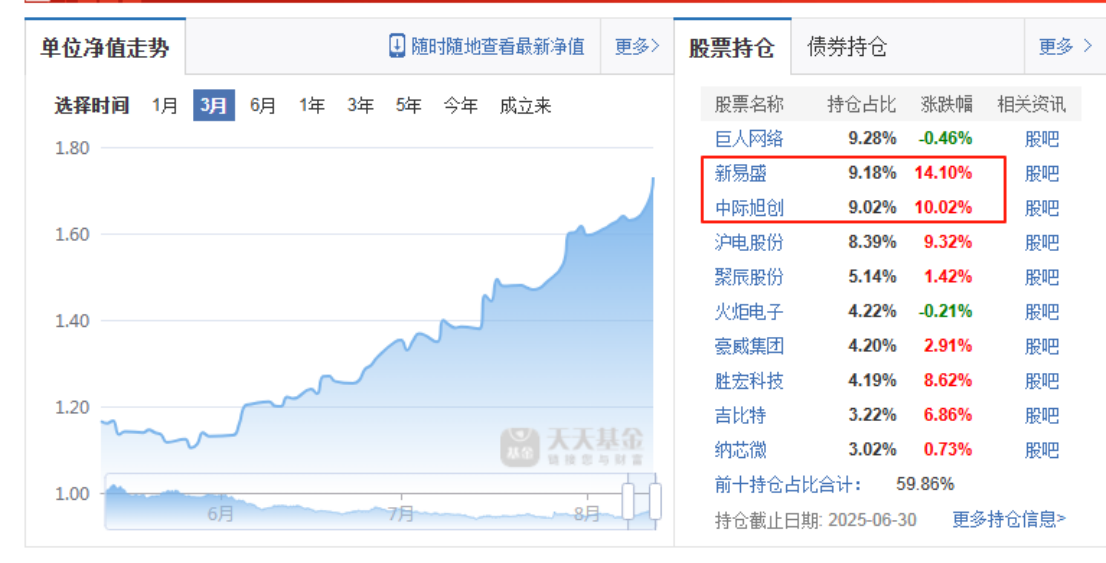Open 股吧 for 纳芯微
Screen dimensions: 1106x563
click(x=1042, y=450)
